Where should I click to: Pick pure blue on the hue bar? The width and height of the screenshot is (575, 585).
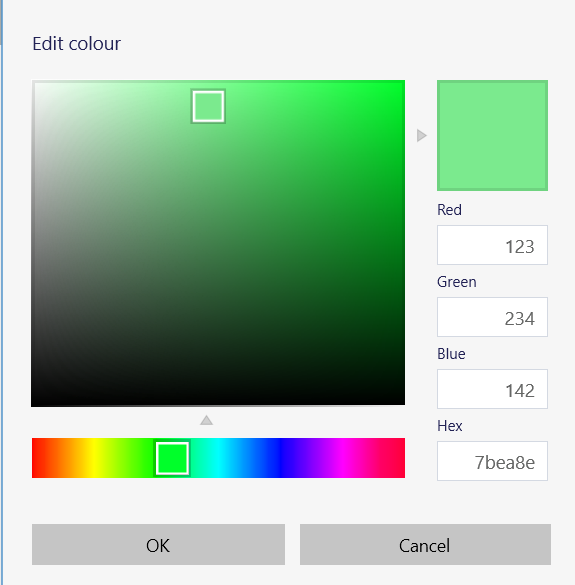click(281, 458)
